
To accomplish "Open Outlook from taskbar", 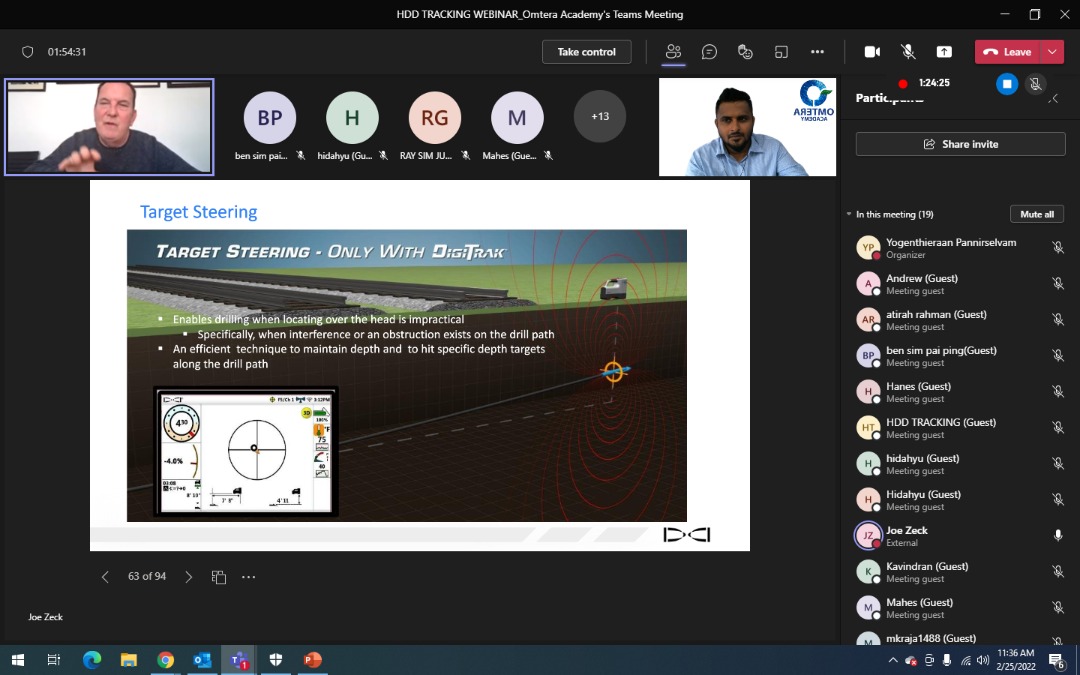I will pyautogui.click(x=202, y=660).
